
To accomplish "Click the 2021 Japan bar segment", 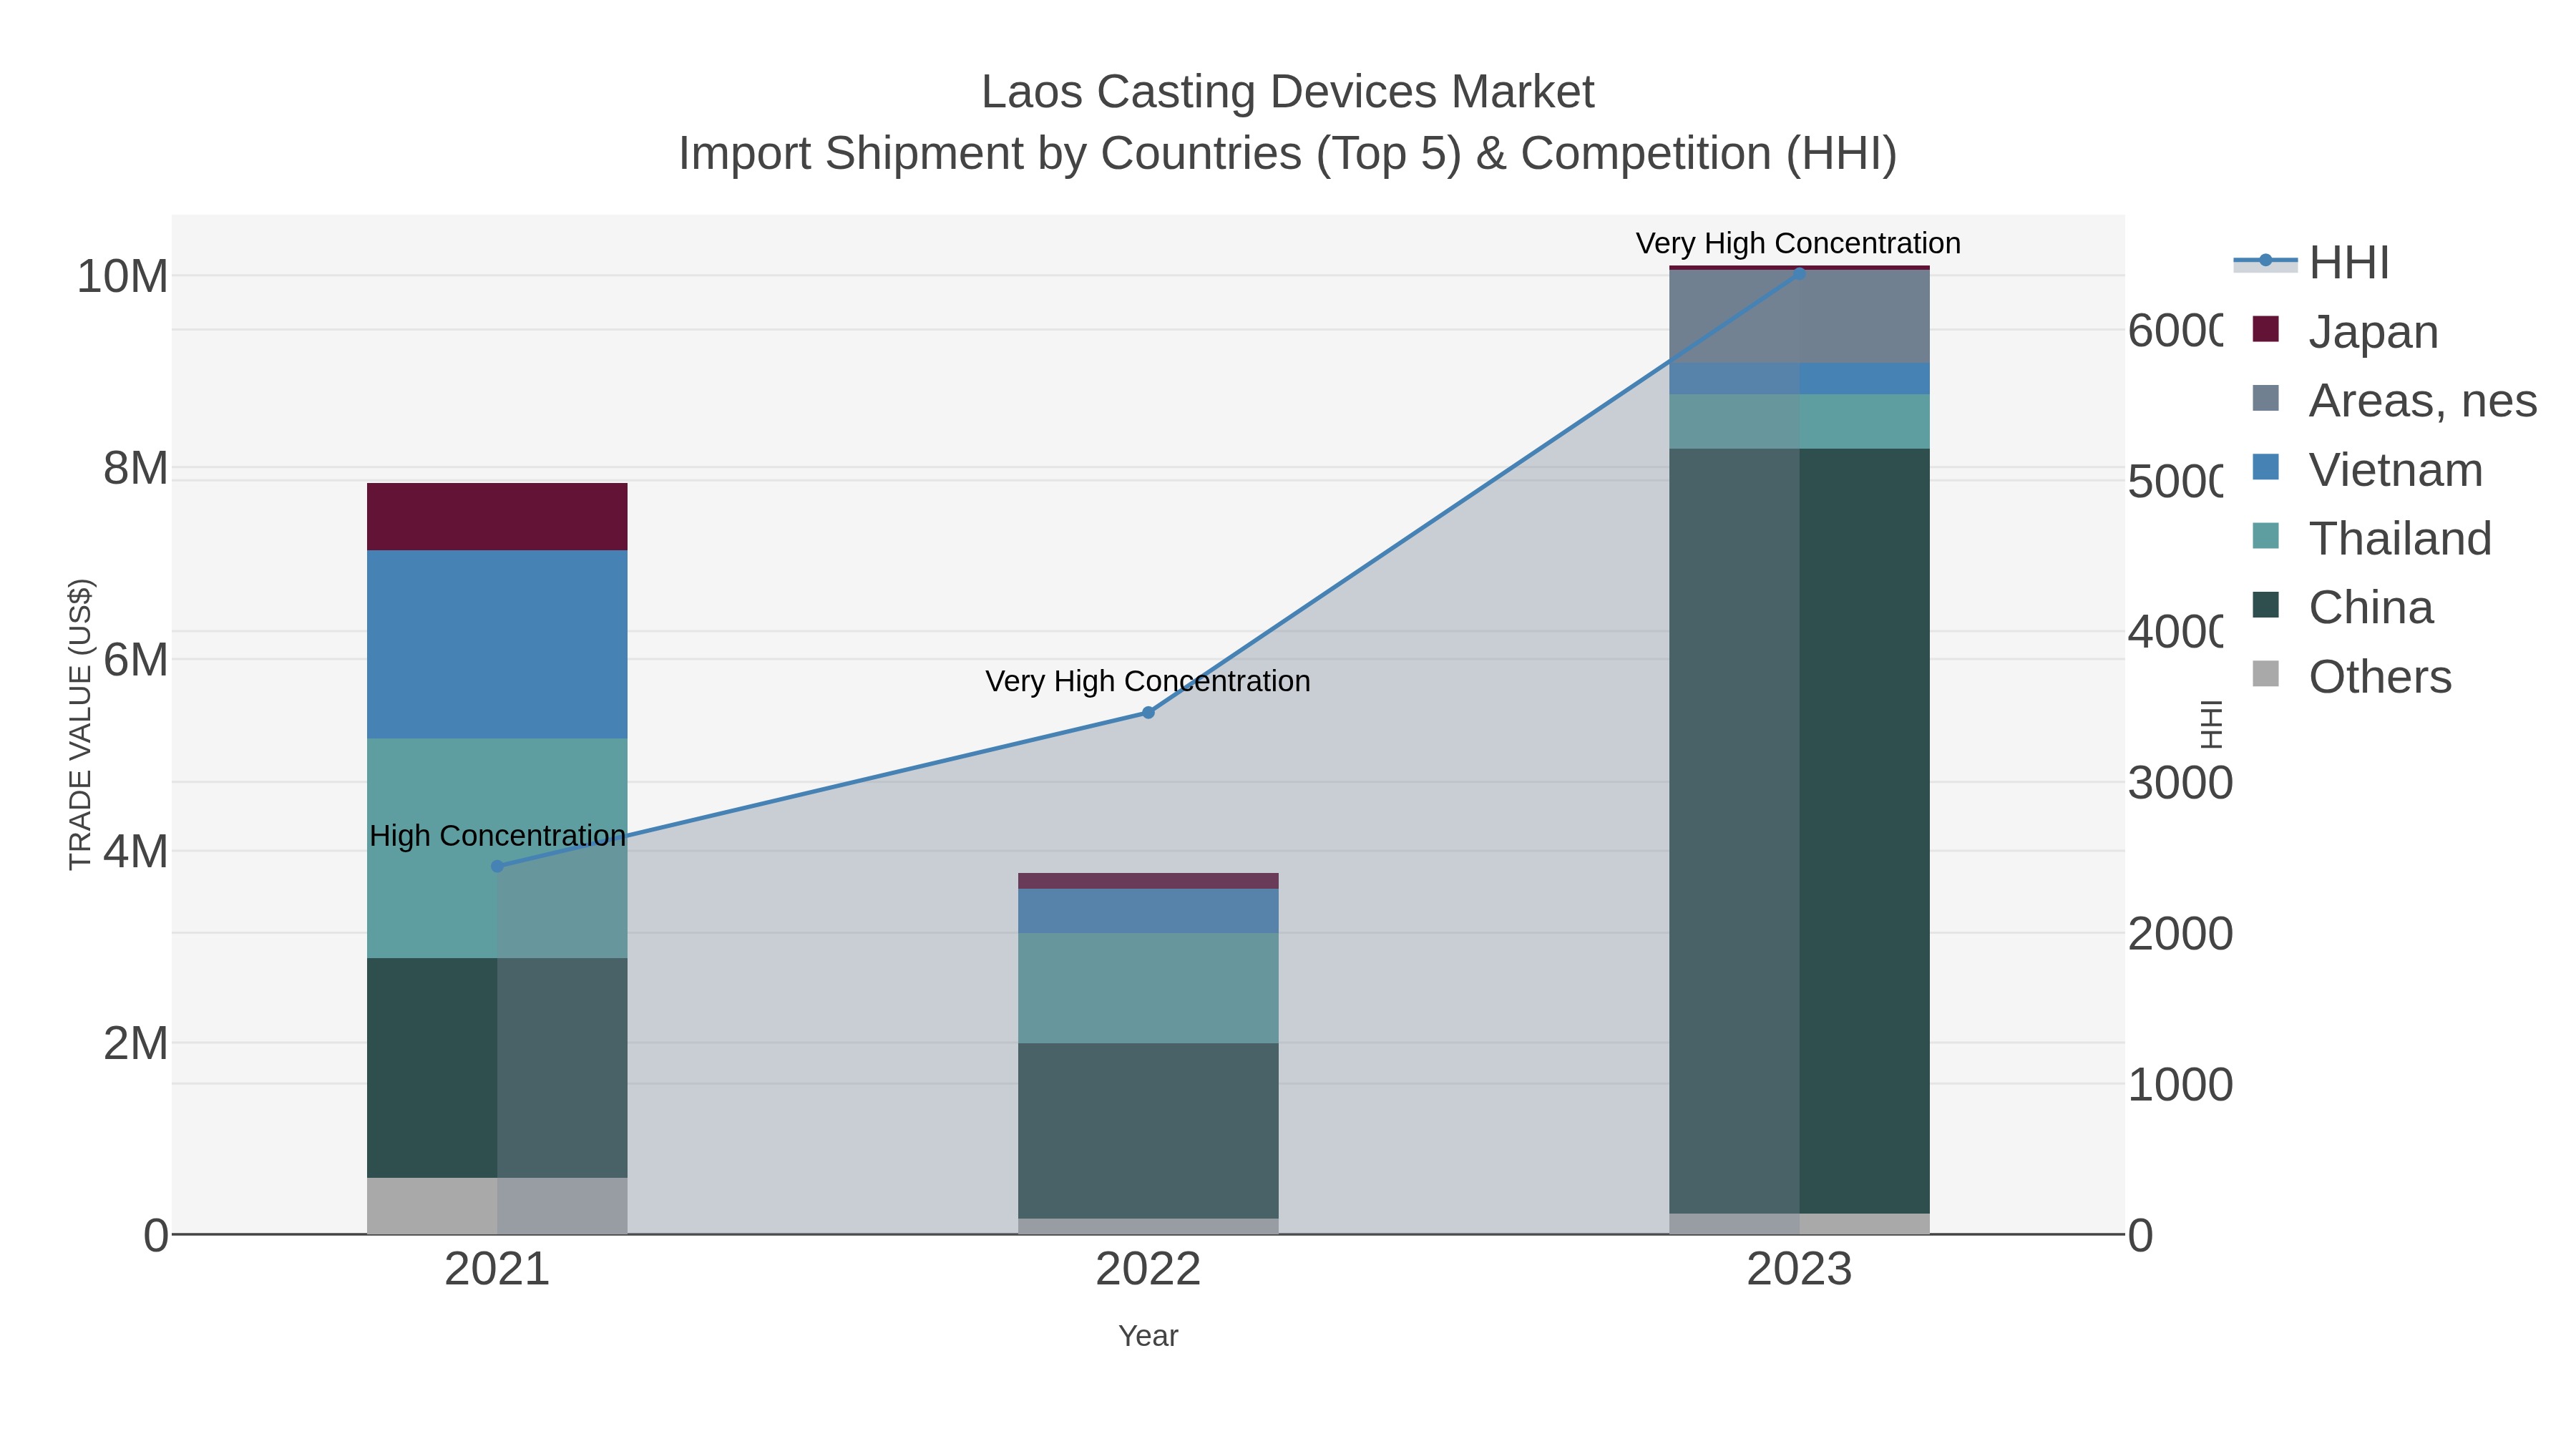I will [497, 517].
